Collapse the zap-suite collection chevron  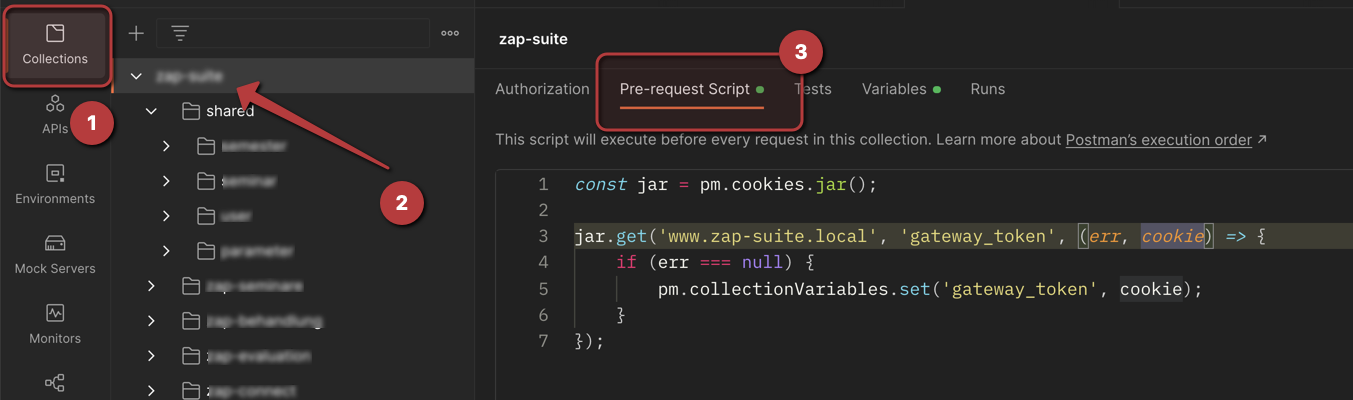click(137, 76)
